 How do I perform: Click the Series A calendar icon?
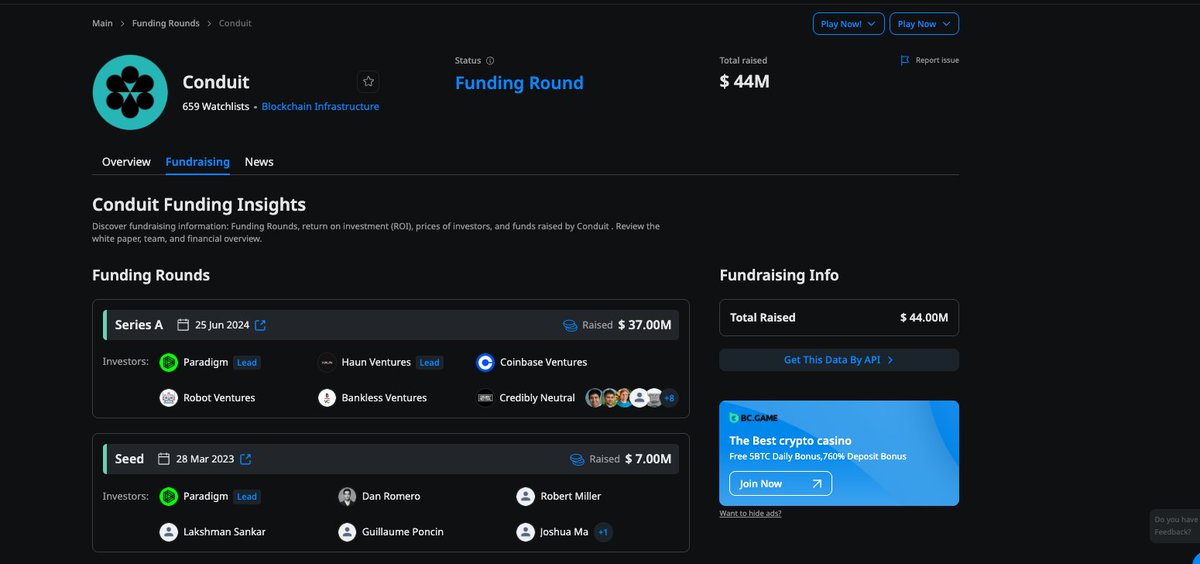[x=183, y=325]
